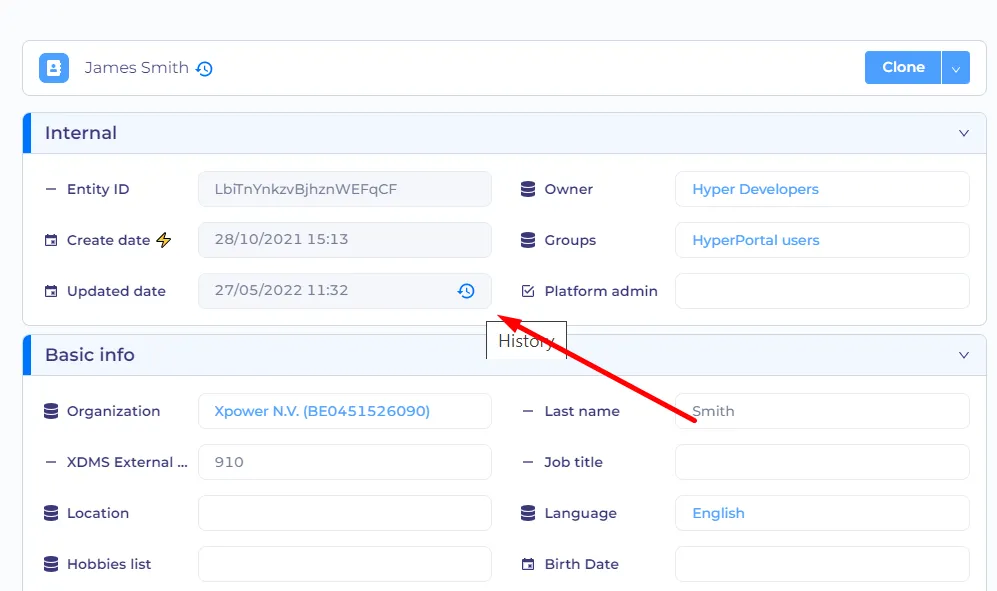The width and height of the screenshot is (997, 591).
Task: Open the Clone button dropdown arrow
Action: click(x=956, y=67)
